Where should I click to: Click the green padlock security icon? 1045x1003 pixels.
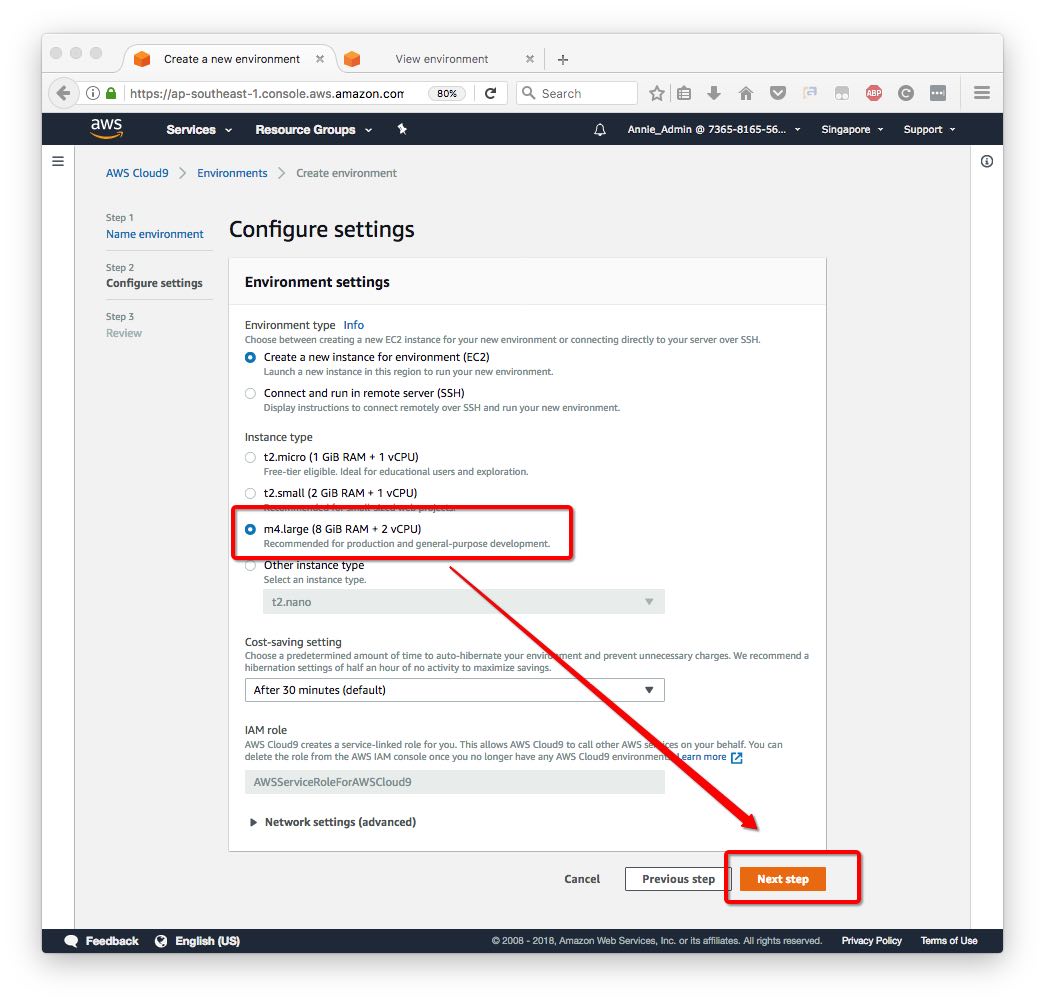[x=111, y=93]
